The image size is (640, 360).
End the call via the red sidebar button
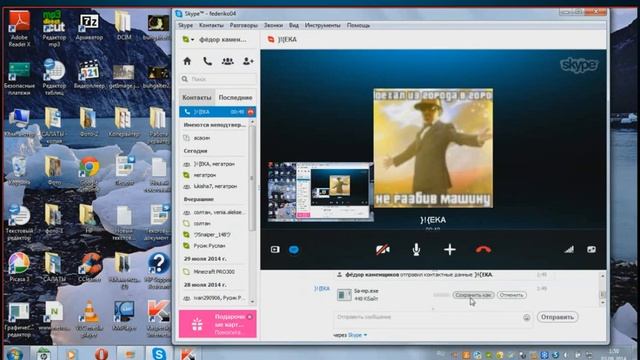[250, 112]
